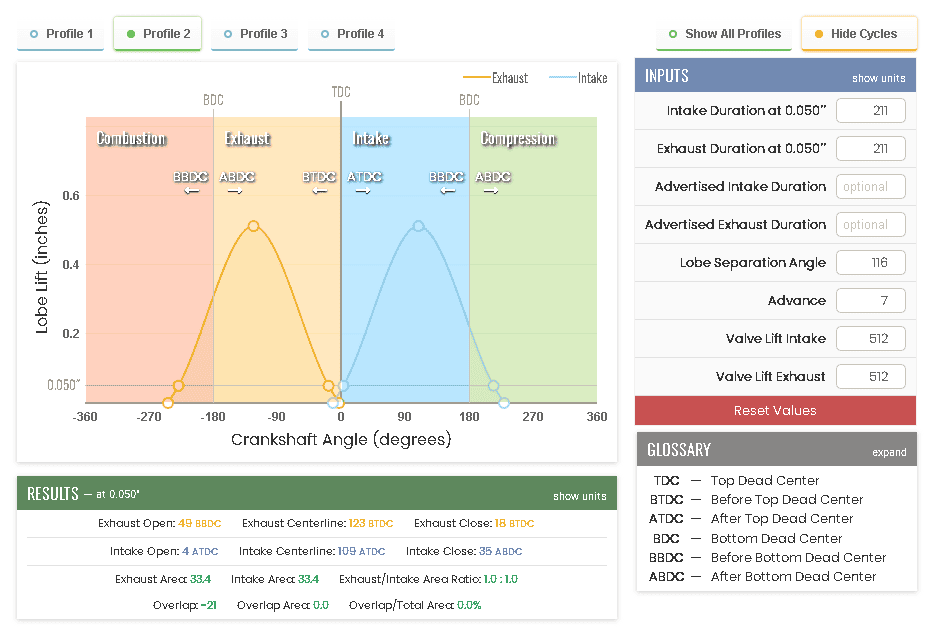Click the Intake Open: 4 ATDC result
The width and height of the screenshot is (952, 630).
[x=164, y=551]
